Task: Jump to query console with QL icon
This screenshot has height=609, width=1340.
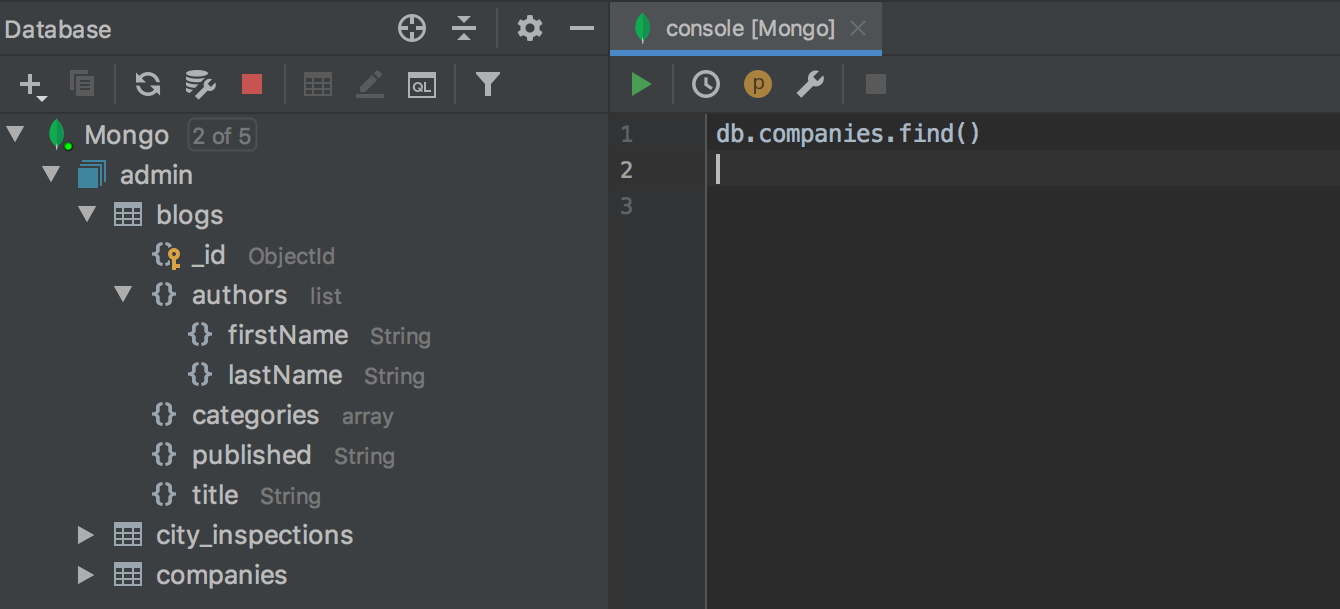Action: [422, 84]
